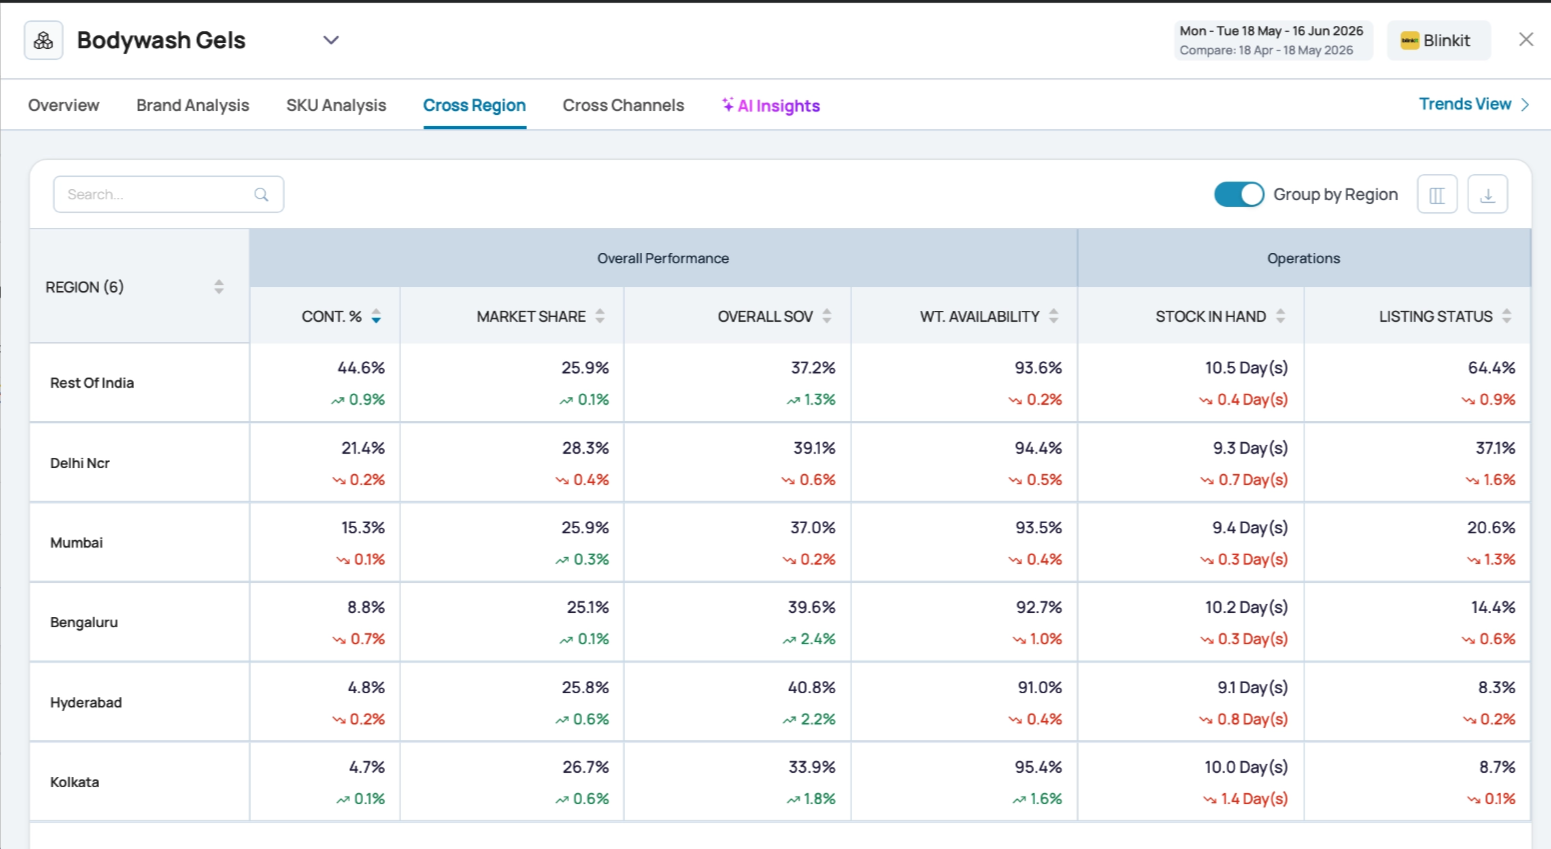This screenshot has width=1551, height=849.
Task: Sort the Region column header
Action: (219, 287)
